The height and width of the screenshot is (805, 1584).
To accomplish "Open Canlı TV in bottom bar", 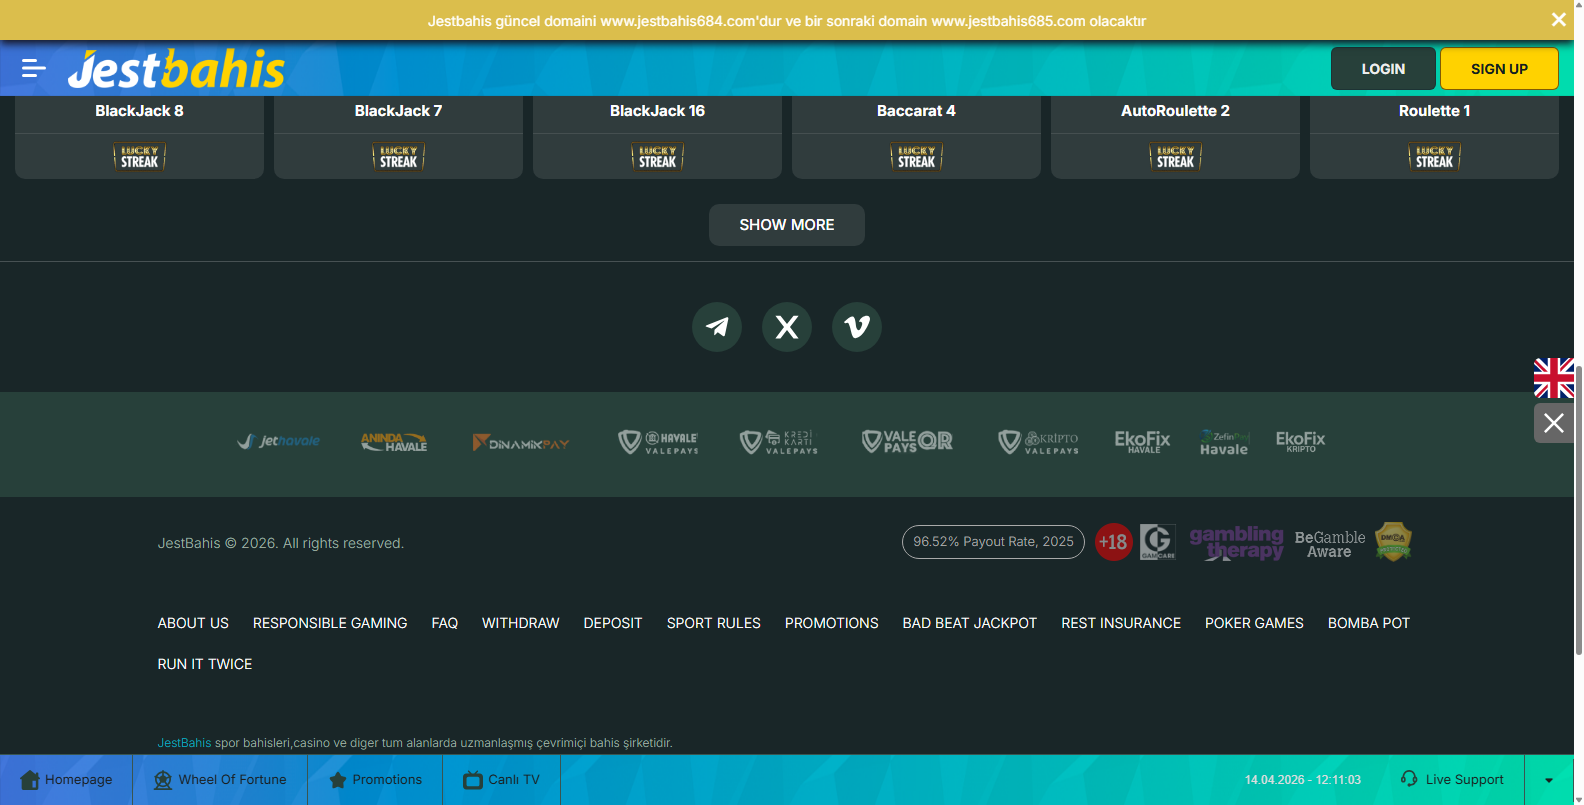I will (x=501, y=780).
